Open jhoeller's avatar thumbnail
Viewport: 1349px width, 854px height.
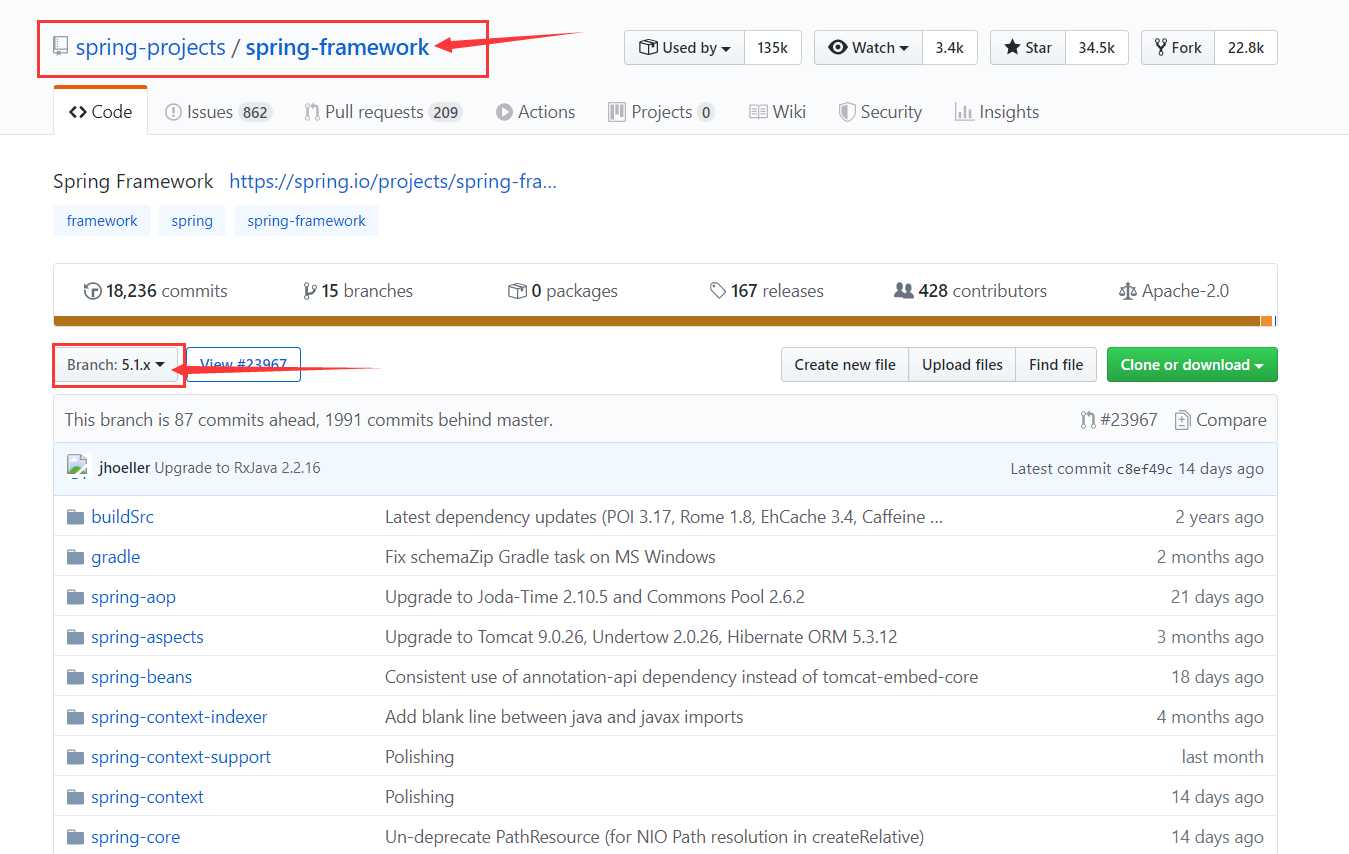point(78,467)
